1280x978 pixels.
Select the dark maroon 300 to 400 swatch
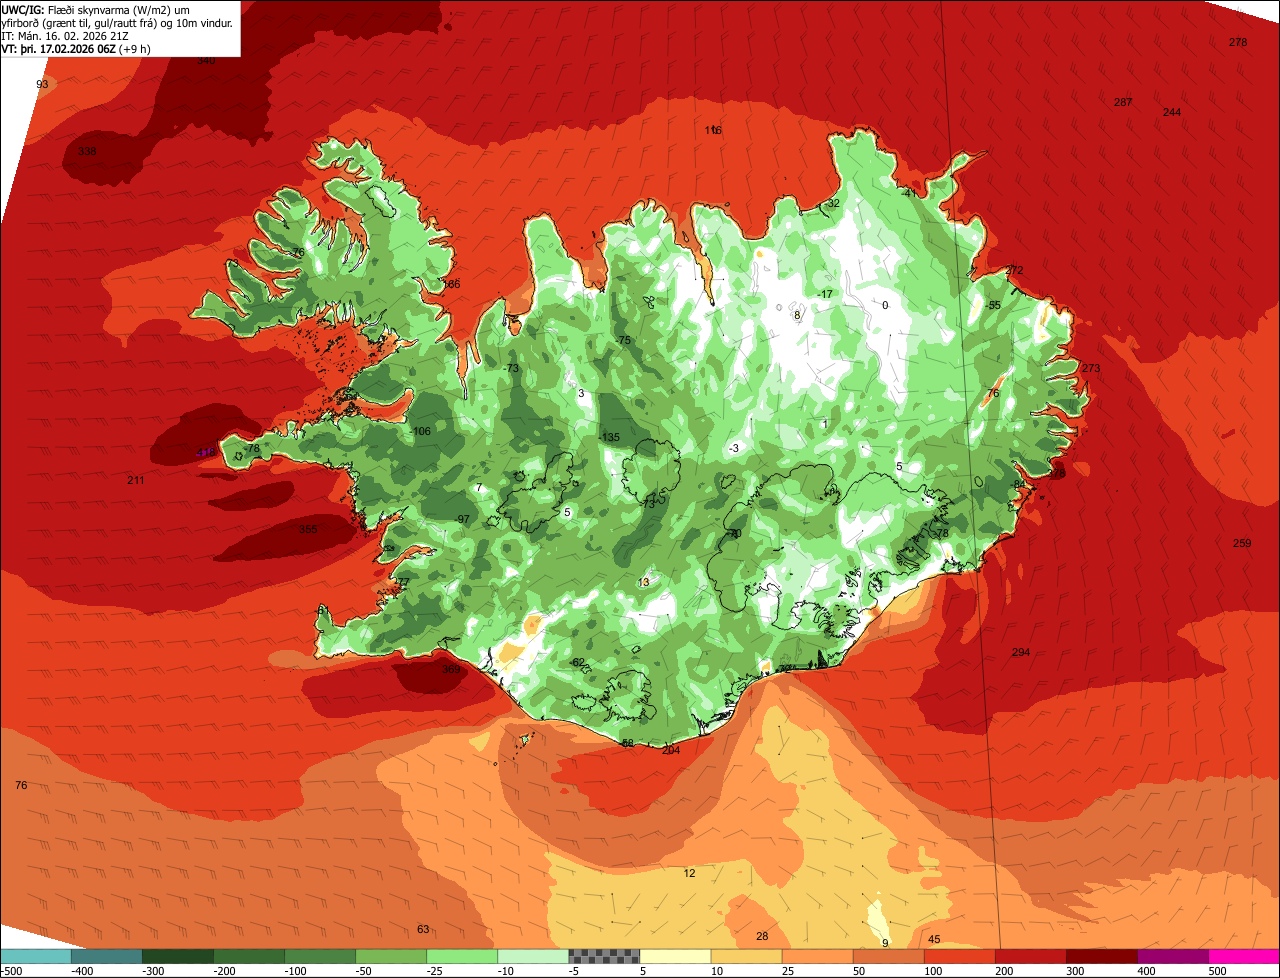click(x=1100, y=956)
